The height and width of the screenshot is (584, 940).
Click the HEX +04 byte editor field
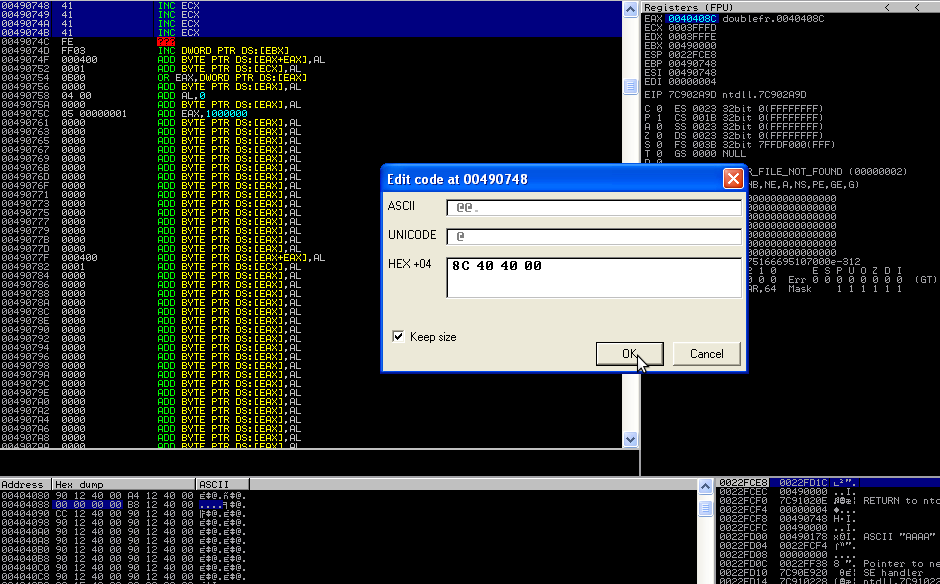tap(594, 278)
